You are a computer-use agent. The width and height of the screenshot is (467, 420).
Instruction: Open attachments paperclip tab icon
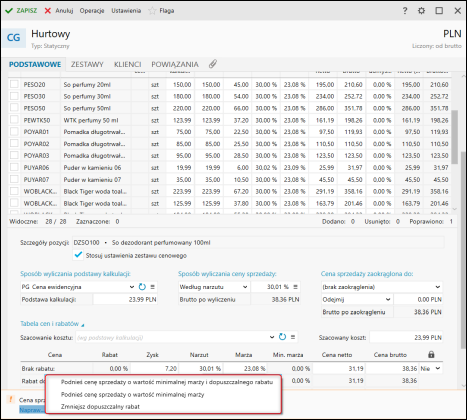pyautogui.click(x=213, y=64)
